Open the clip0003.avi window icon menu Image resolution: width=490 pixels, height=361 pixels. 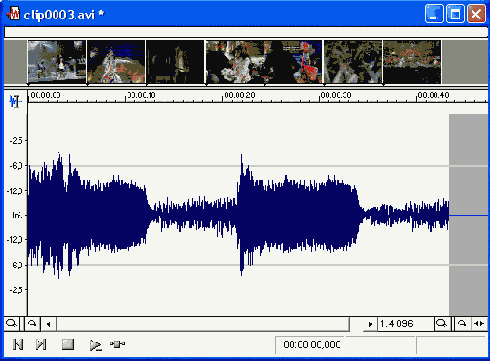coord(13,14)
